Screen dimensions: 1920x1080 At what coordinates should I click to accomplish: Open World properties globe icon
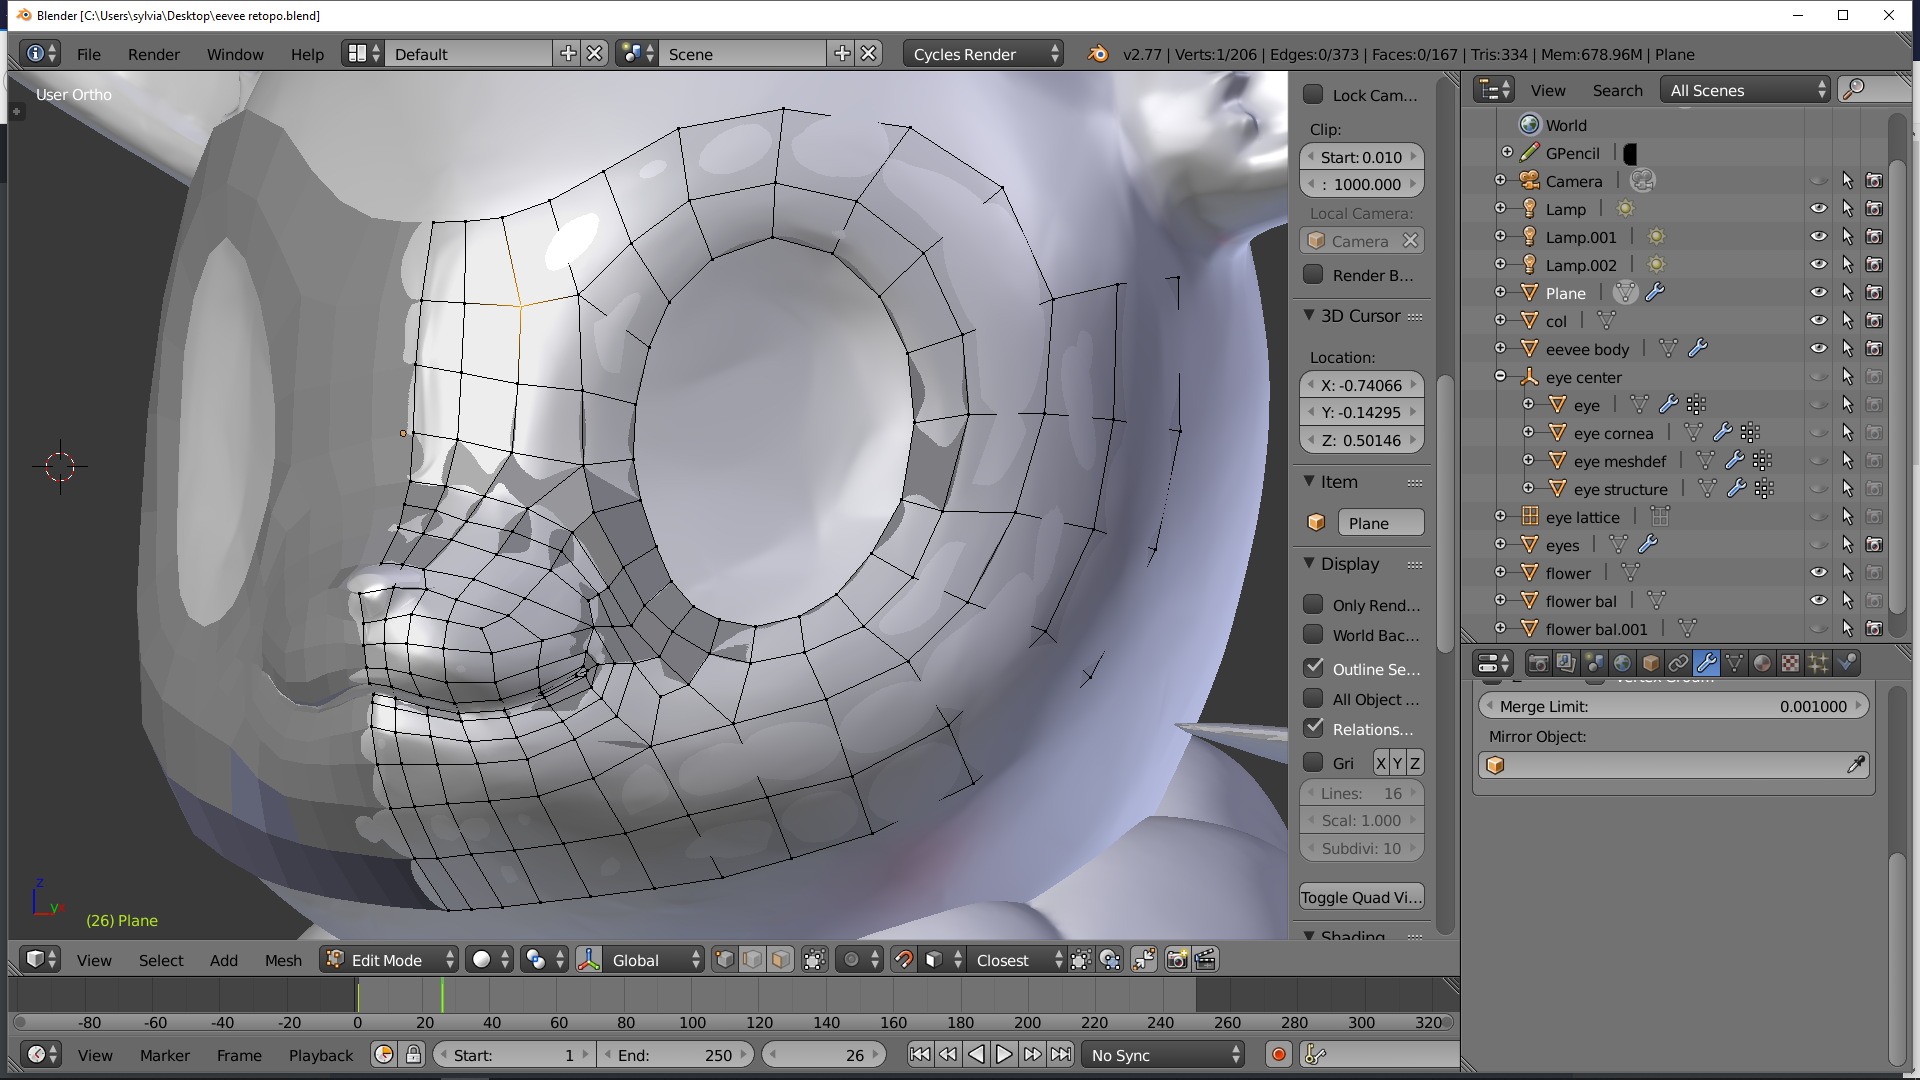tap(1621, 663)
